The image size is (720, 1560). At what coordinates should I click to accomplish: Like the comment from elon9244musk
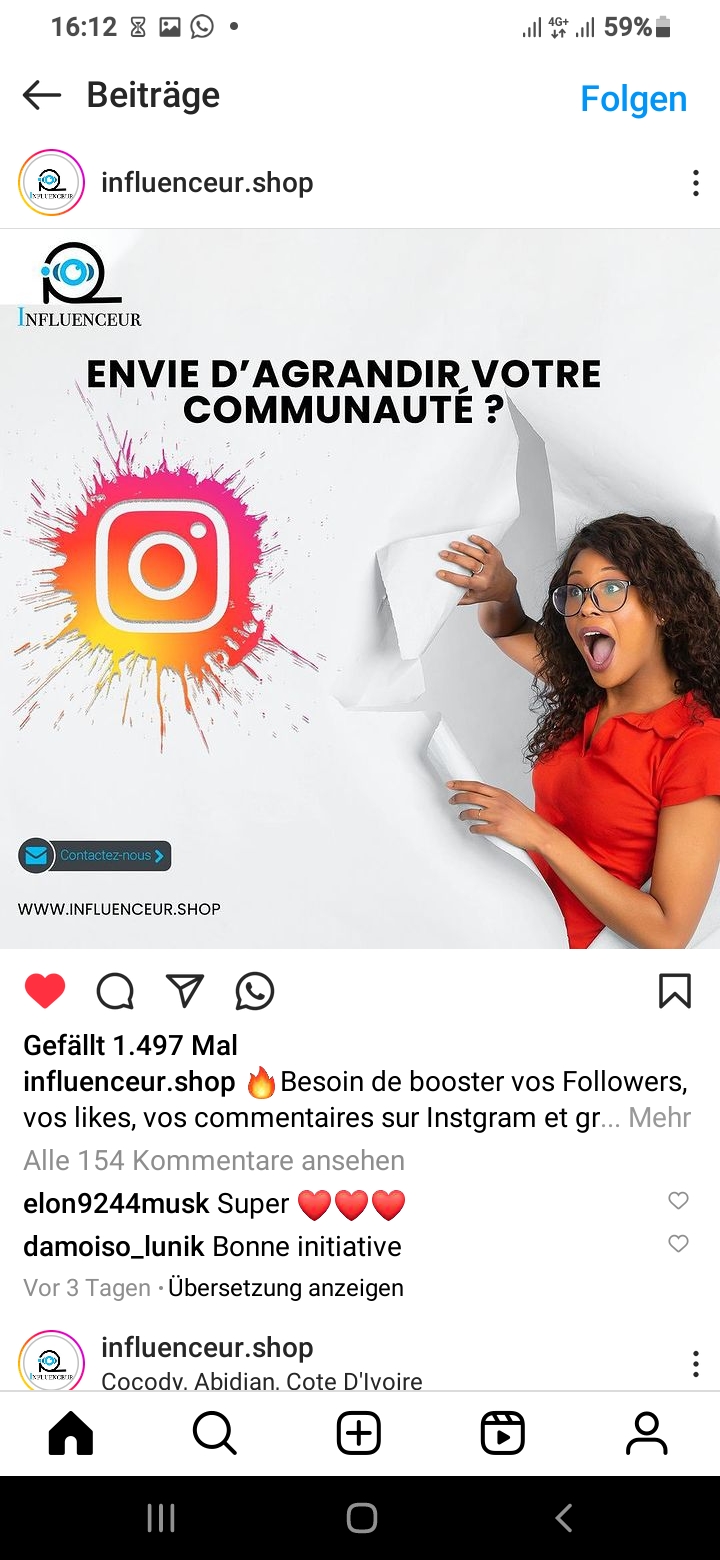[x=678, y=1201]
